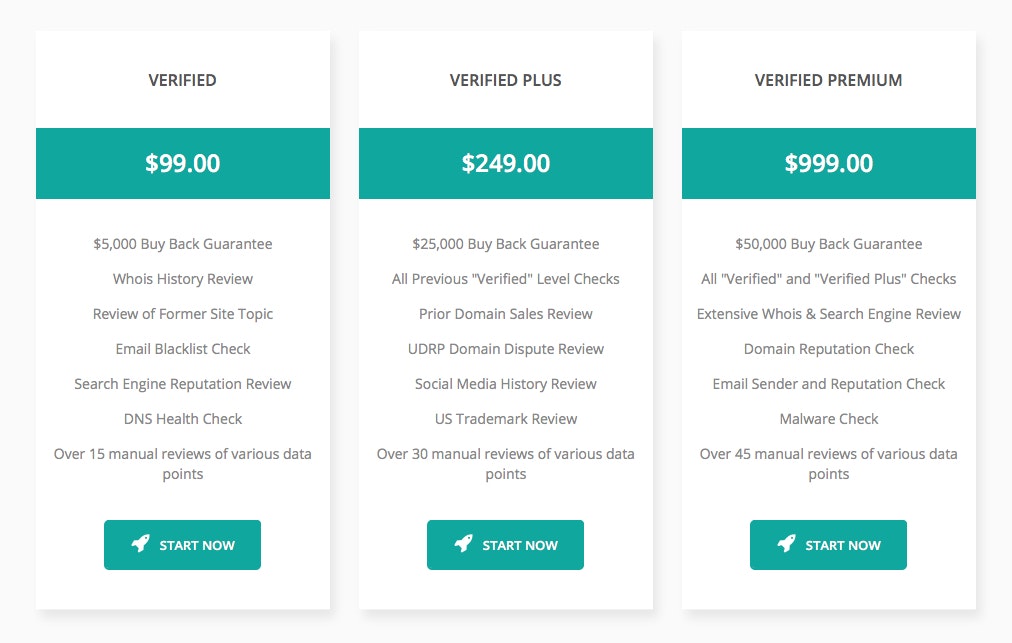Click the DNS Health Check feature
This screenshot has width=1012, height=643.
coord(182,418)
